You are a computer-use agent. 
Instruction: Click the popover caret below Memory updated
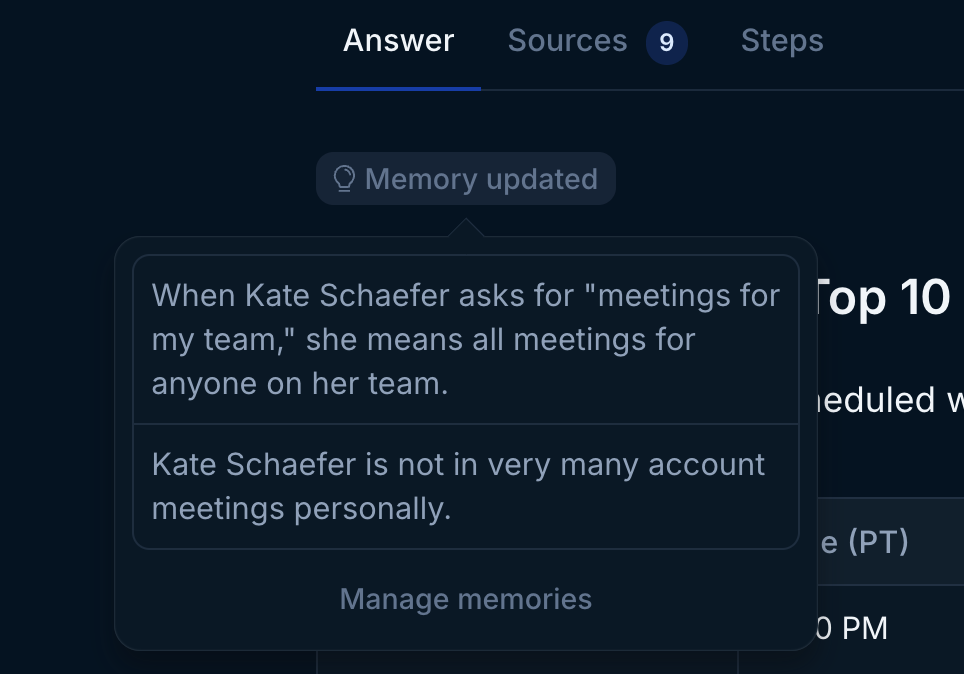[466, 229]
